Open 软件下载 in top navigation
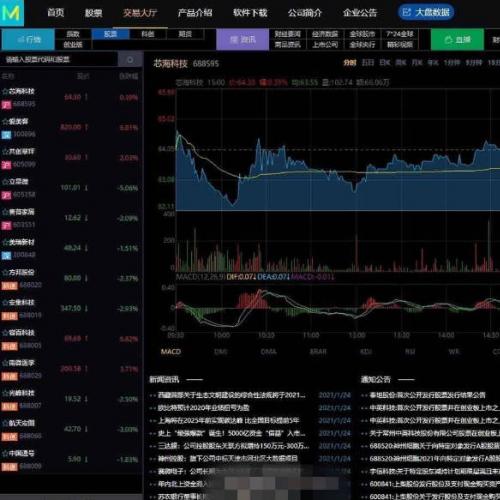 click(250, 13)
